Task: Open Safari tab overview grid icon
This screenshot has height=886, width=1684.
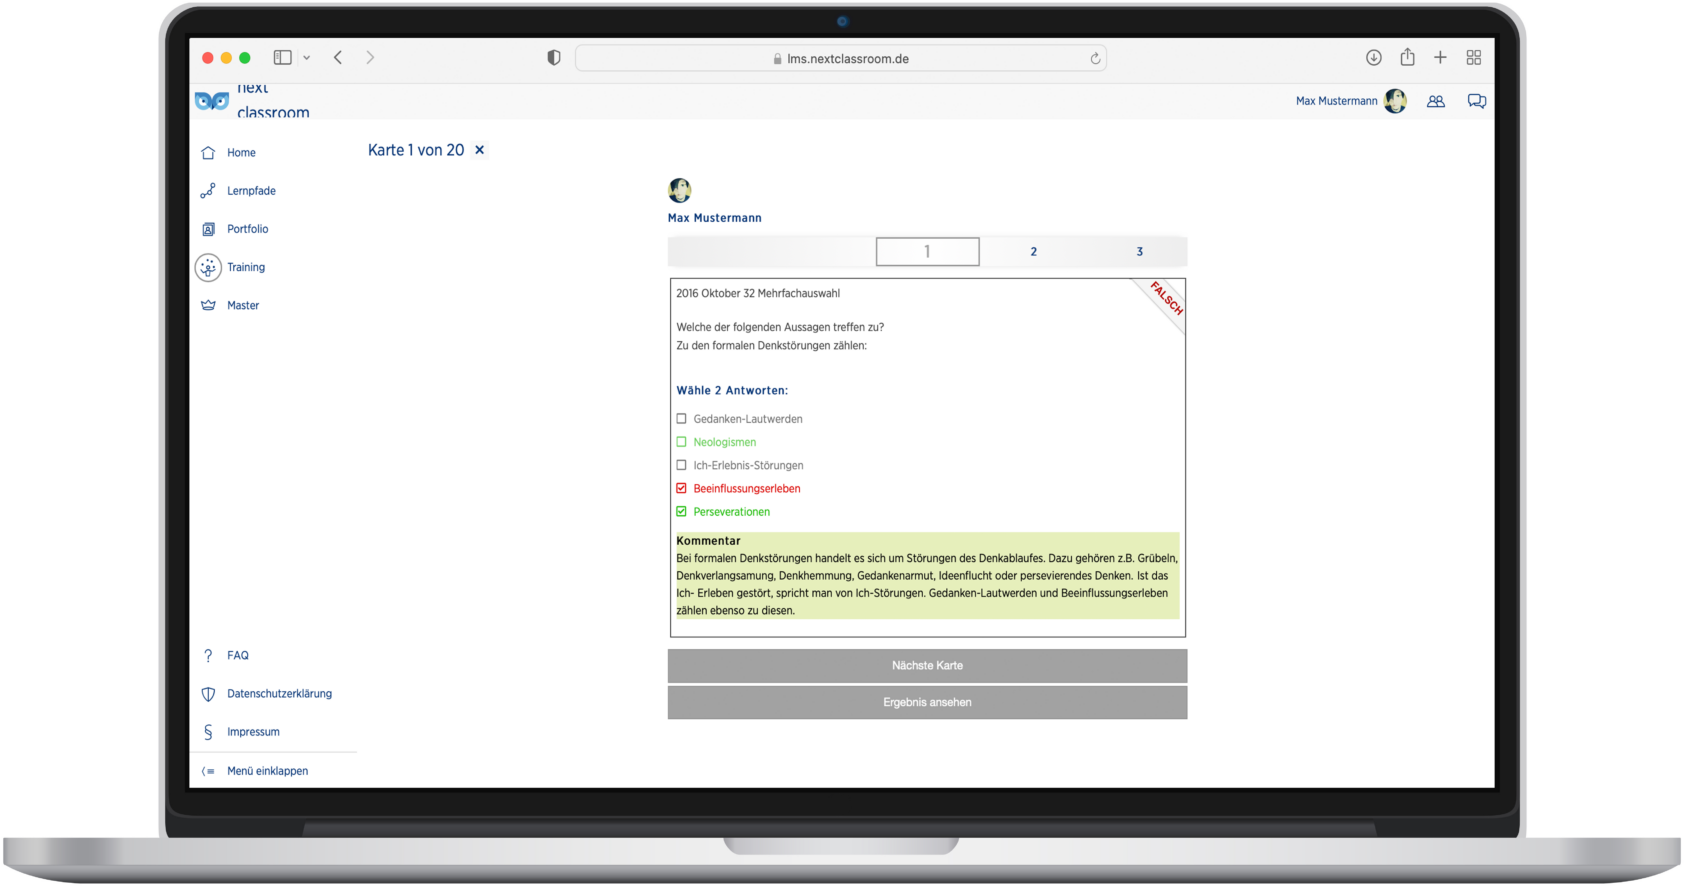Action: [x=1473, y=58]
